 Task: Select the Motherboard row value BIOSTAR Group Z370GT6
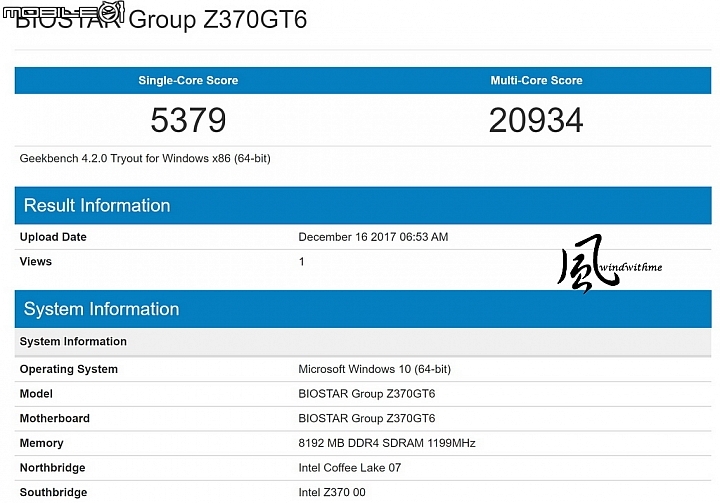367,418
